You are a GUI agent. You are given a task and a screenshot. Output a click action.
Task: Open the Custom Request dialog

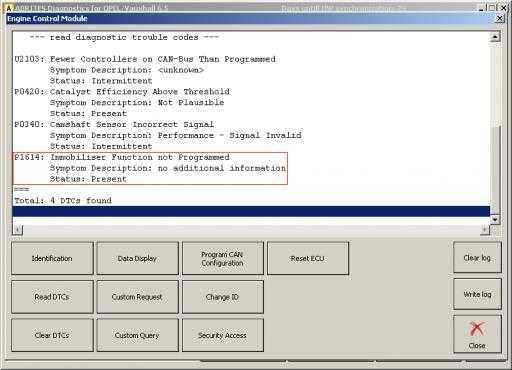[137, 297]
